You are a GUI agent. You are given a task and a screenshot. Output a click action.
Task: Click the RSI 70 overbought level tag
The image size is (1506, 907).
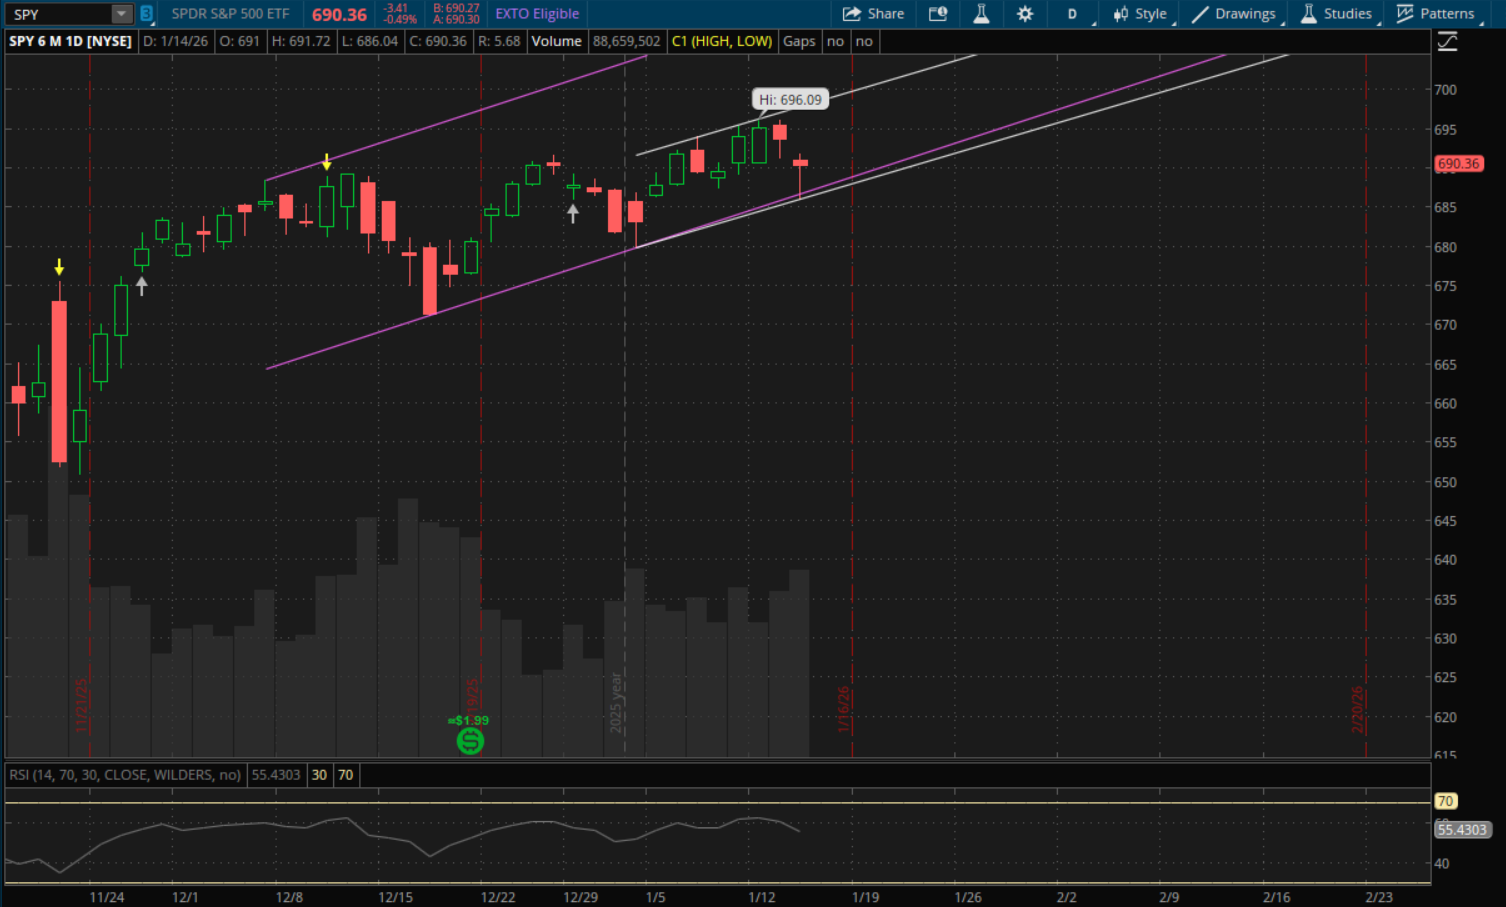tap(1446, 801)
